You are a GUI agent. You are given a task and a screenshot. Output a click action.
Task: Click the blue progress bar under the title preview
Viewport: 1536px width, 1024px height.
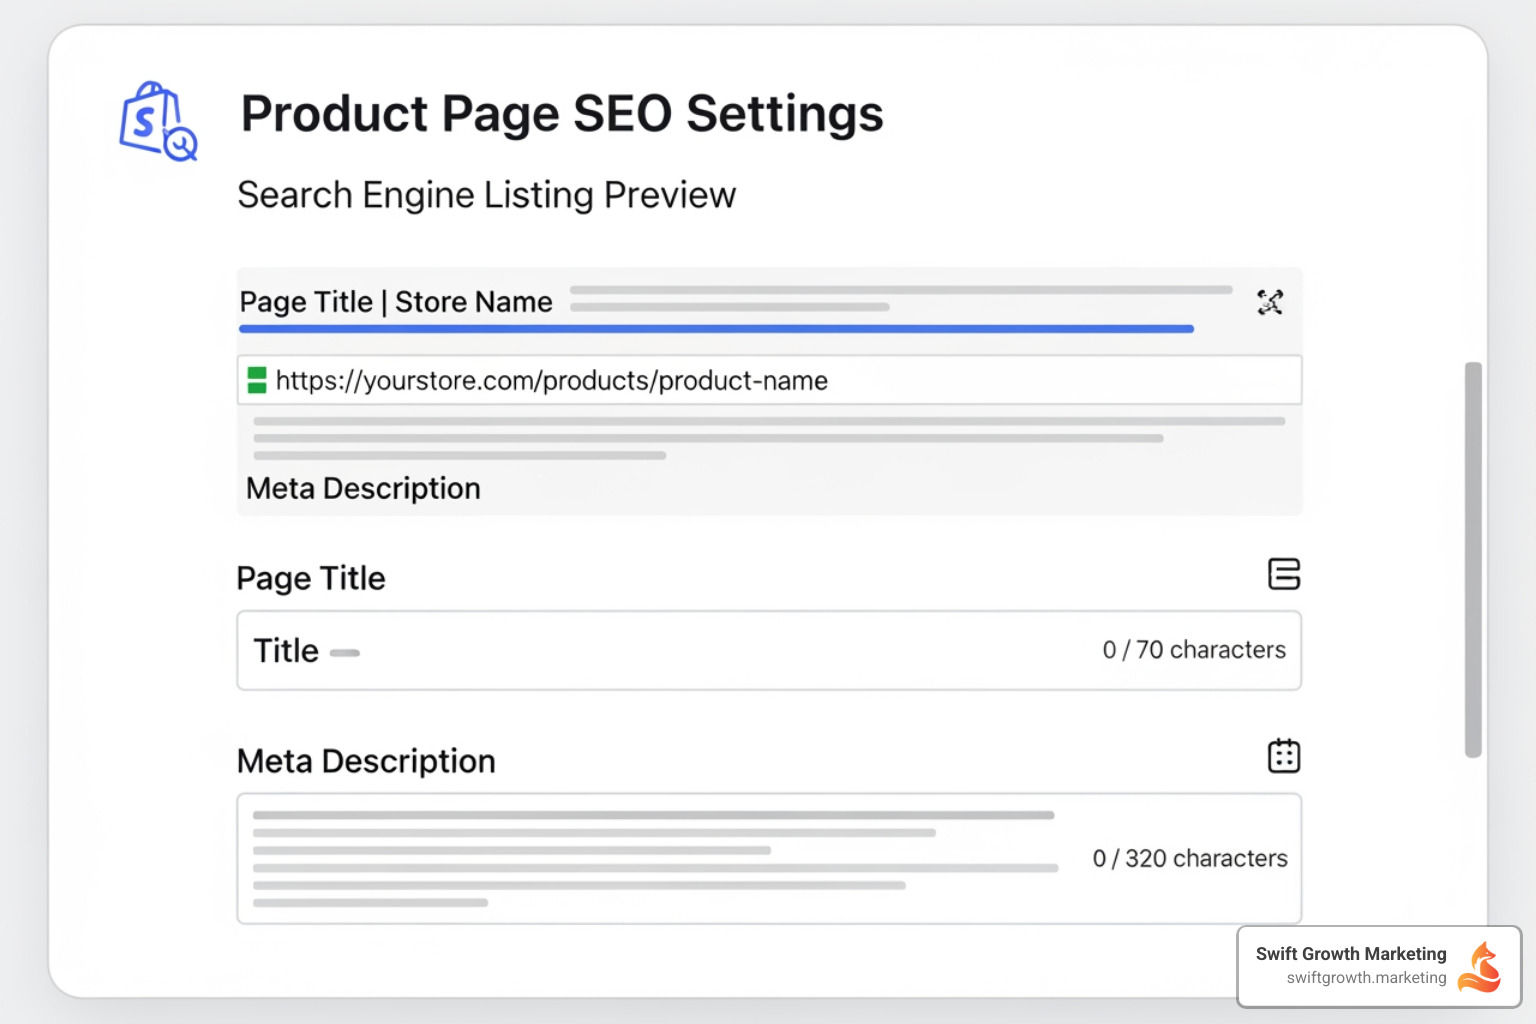pyautogui.click(x=714, y=328)
